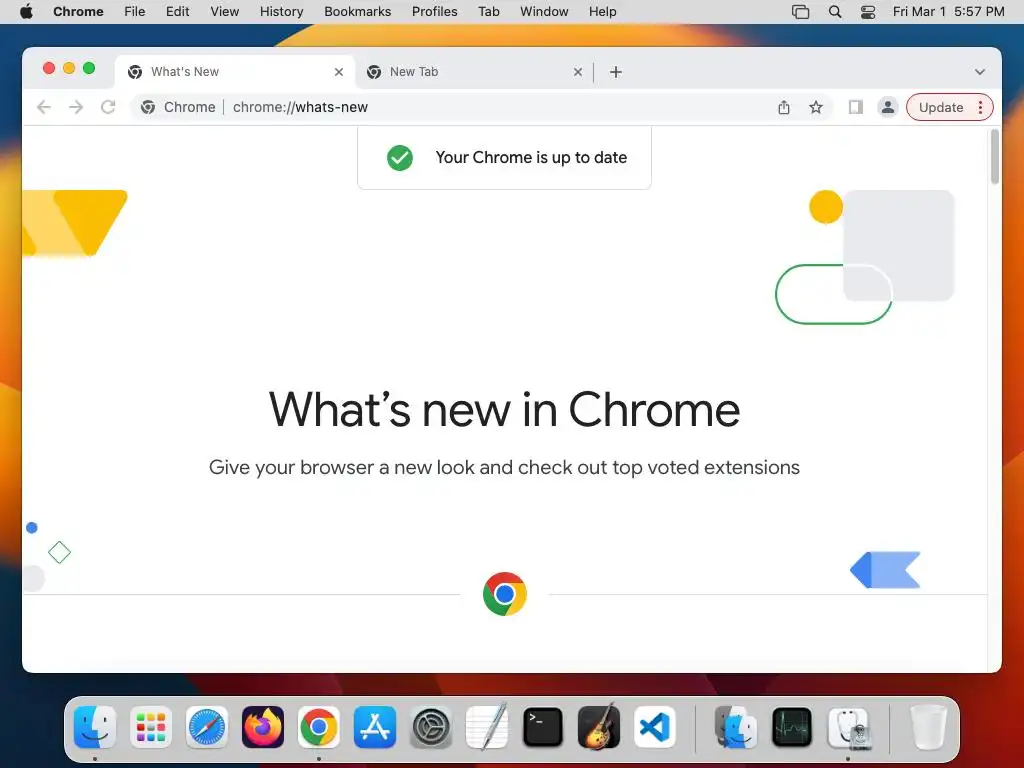The image size is (1024, 768).
Task: Click the Chrome icon in the Dock
Action: [x=319, y=727]
